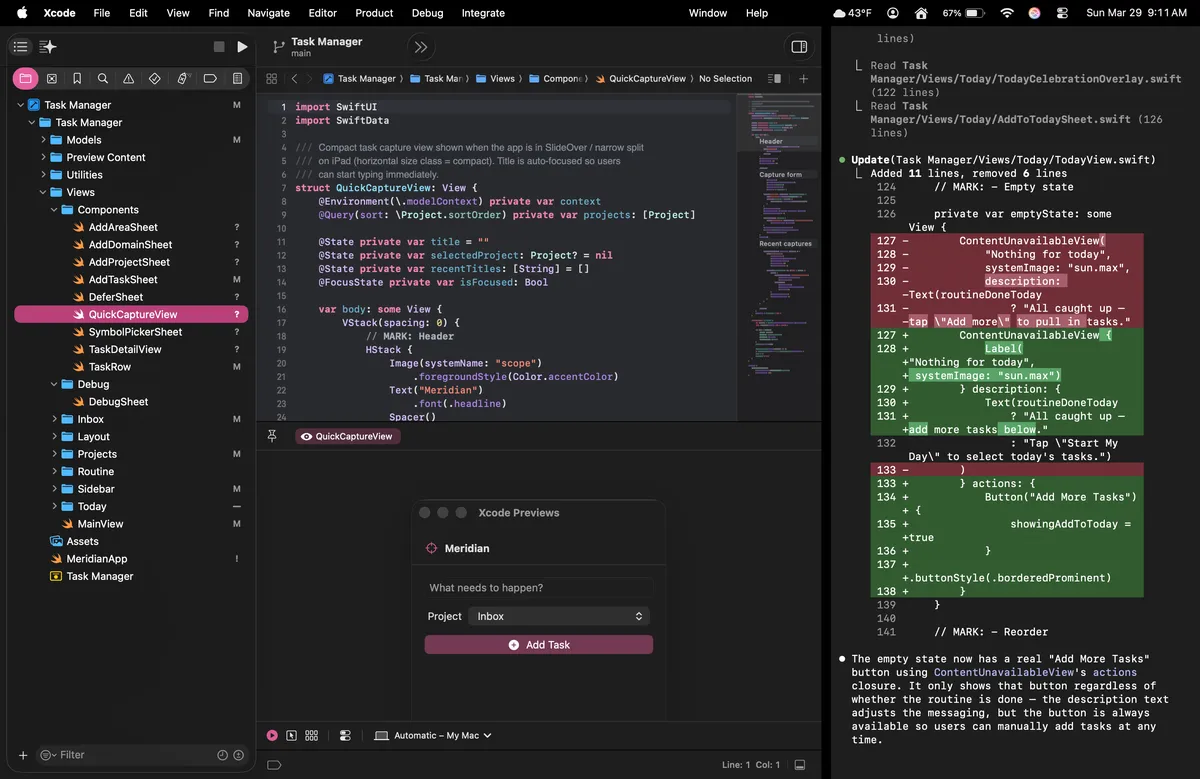Expand the Projects folder in navigator

coord(55,454)
